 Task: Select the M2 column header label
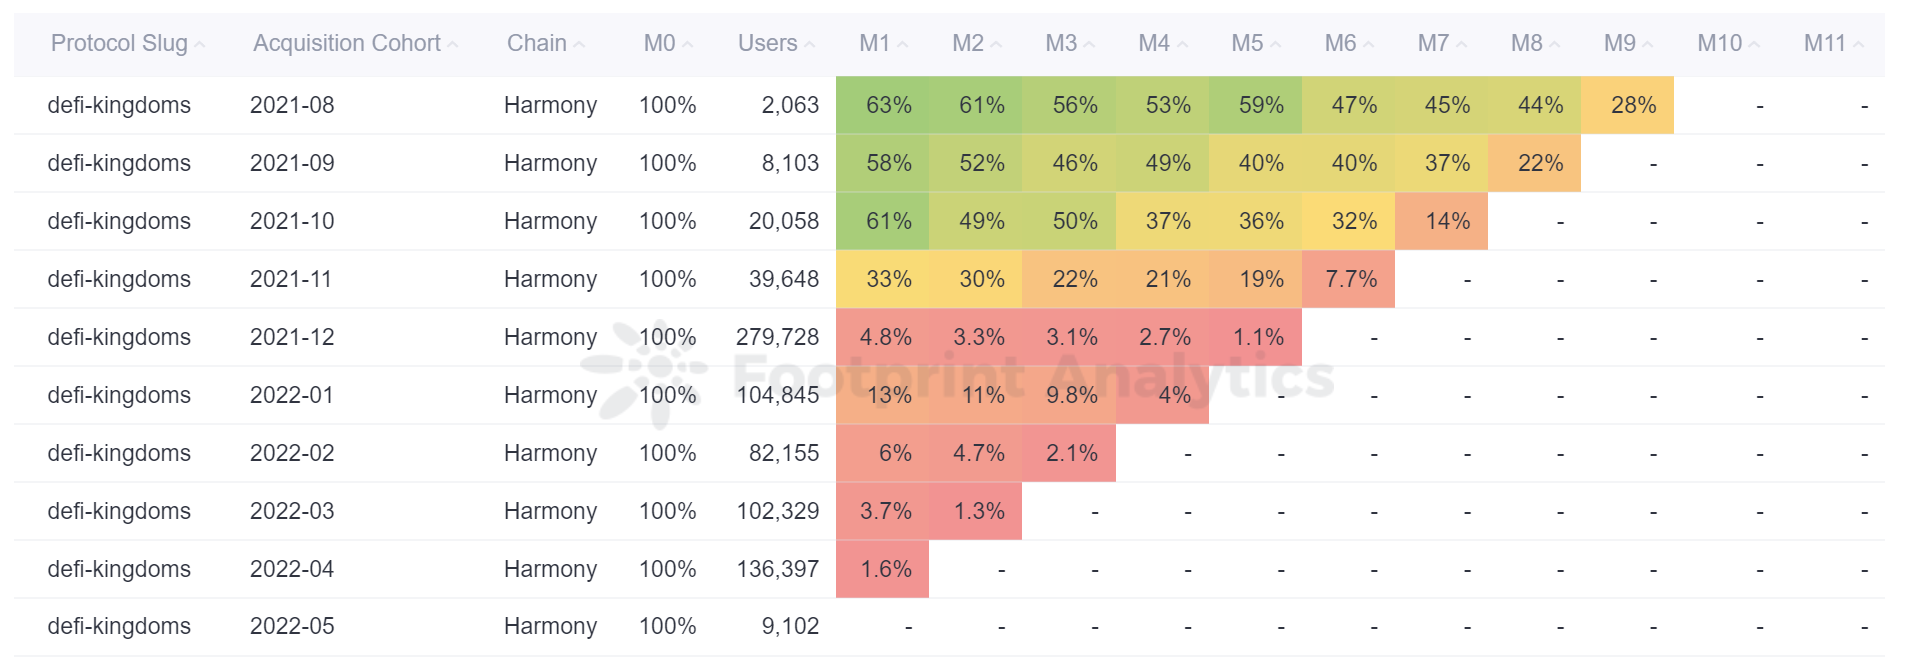[967, 43]
